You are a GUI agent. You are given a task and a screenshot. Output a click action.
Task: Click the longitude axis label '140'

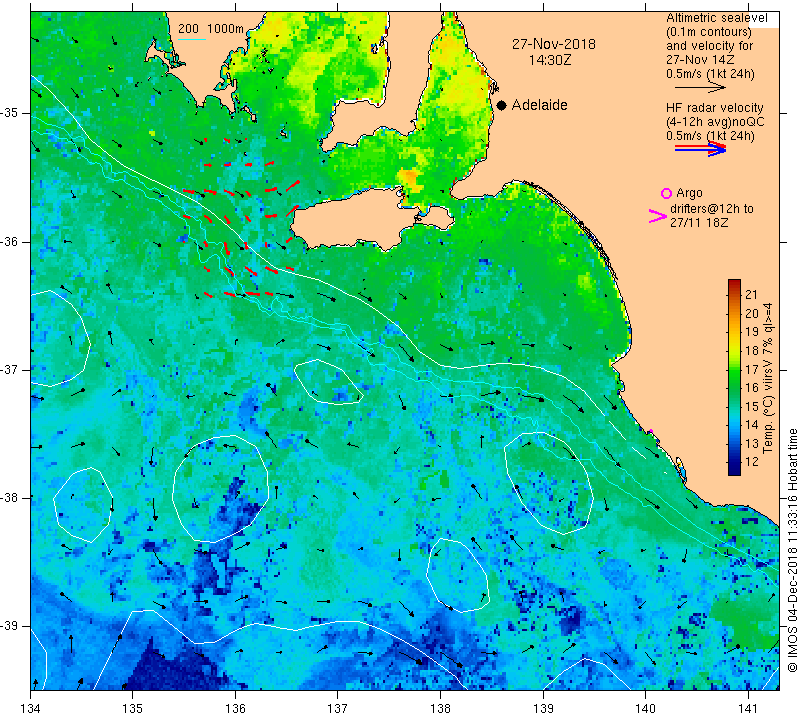click(645, 709)
